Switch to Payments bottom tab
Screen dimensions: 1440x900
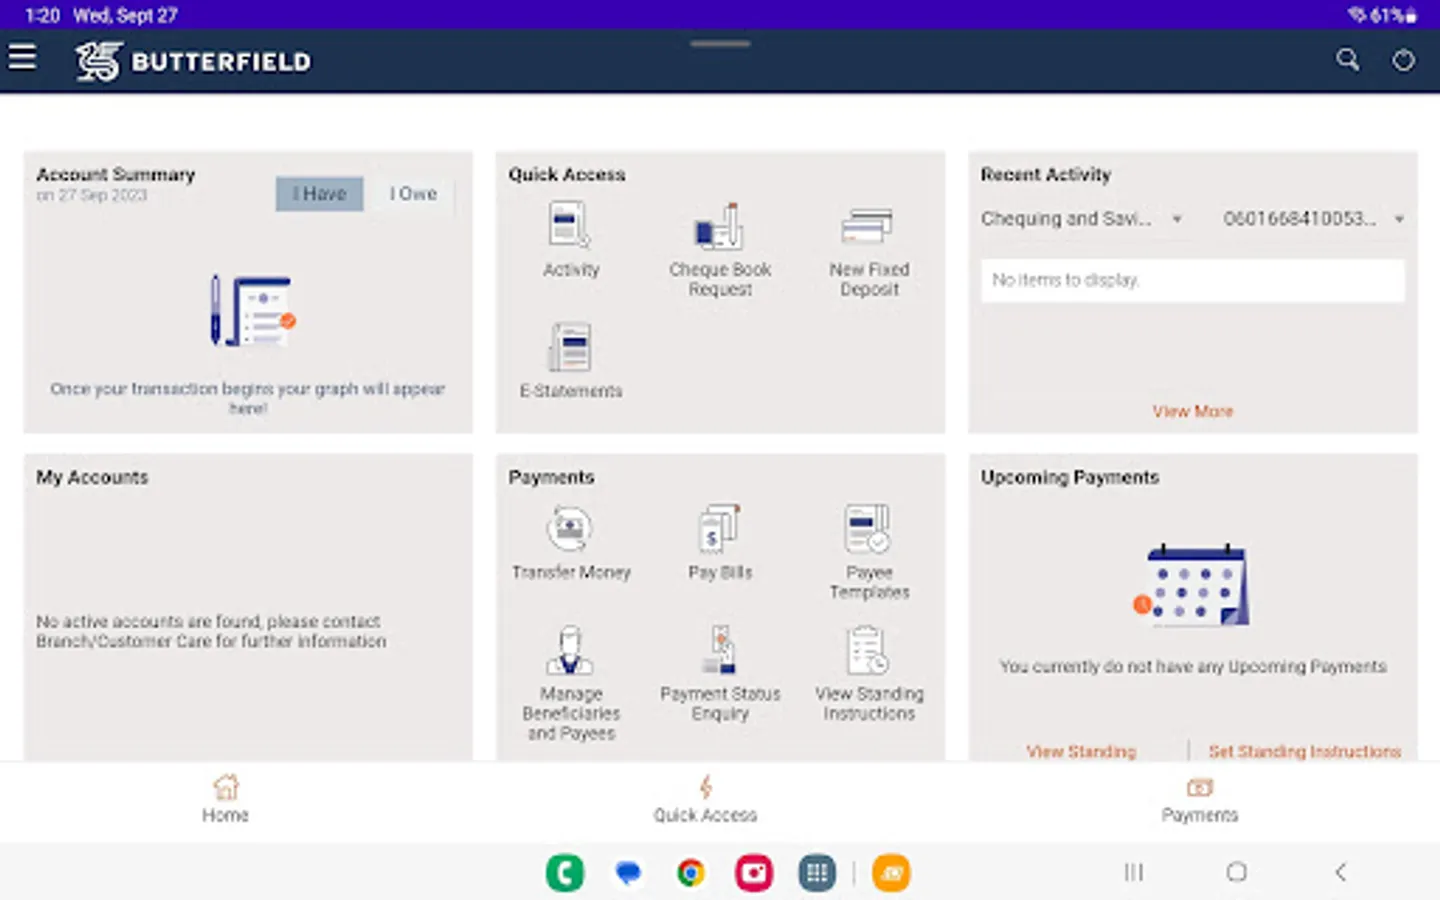pyautogui.click(x=1199, y=799)
